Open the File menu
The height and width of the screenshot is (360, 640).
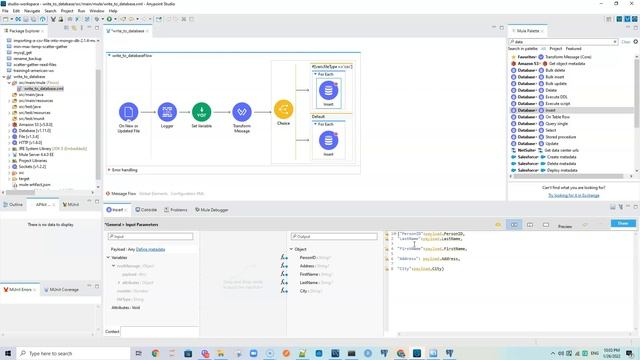tap(5, 11)
